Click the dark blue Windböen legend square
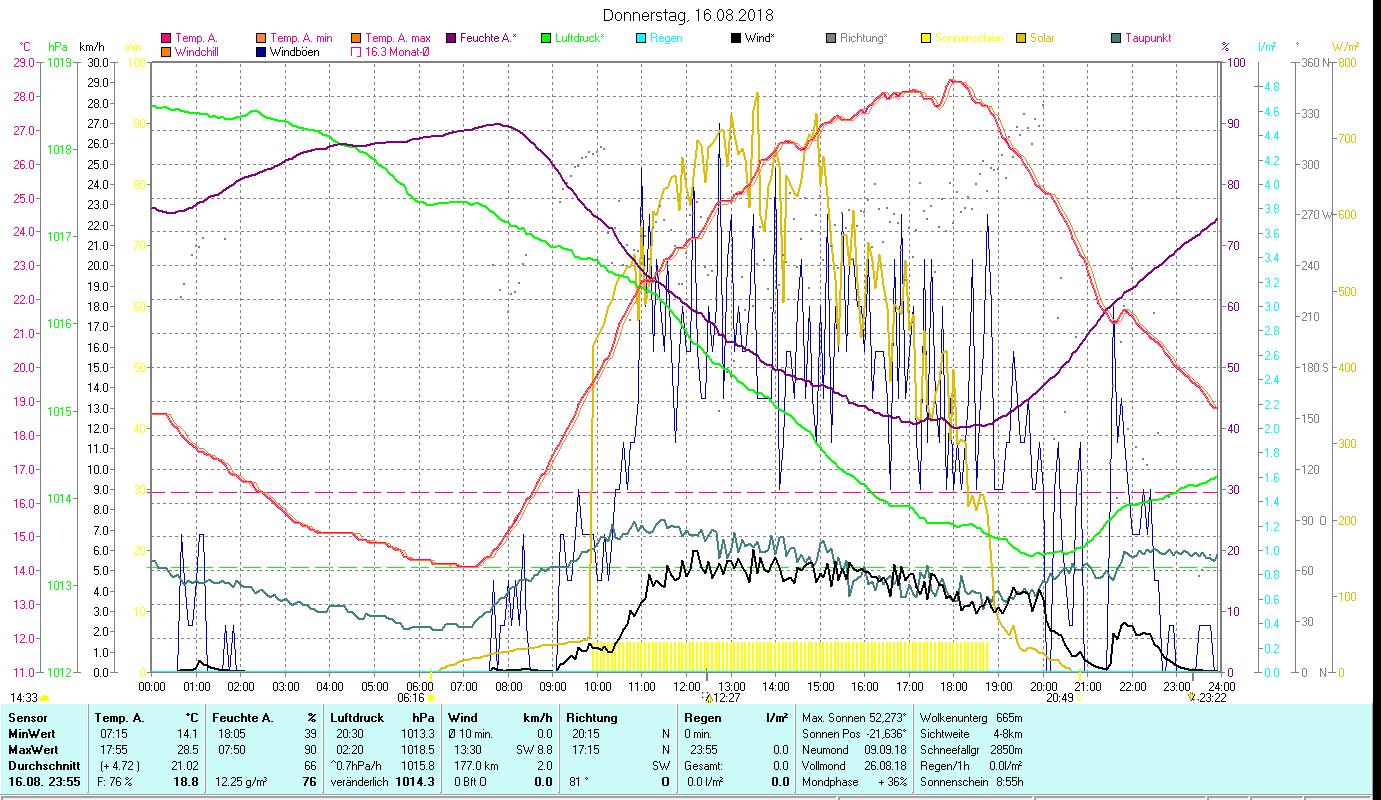 [x=261, y=52]
